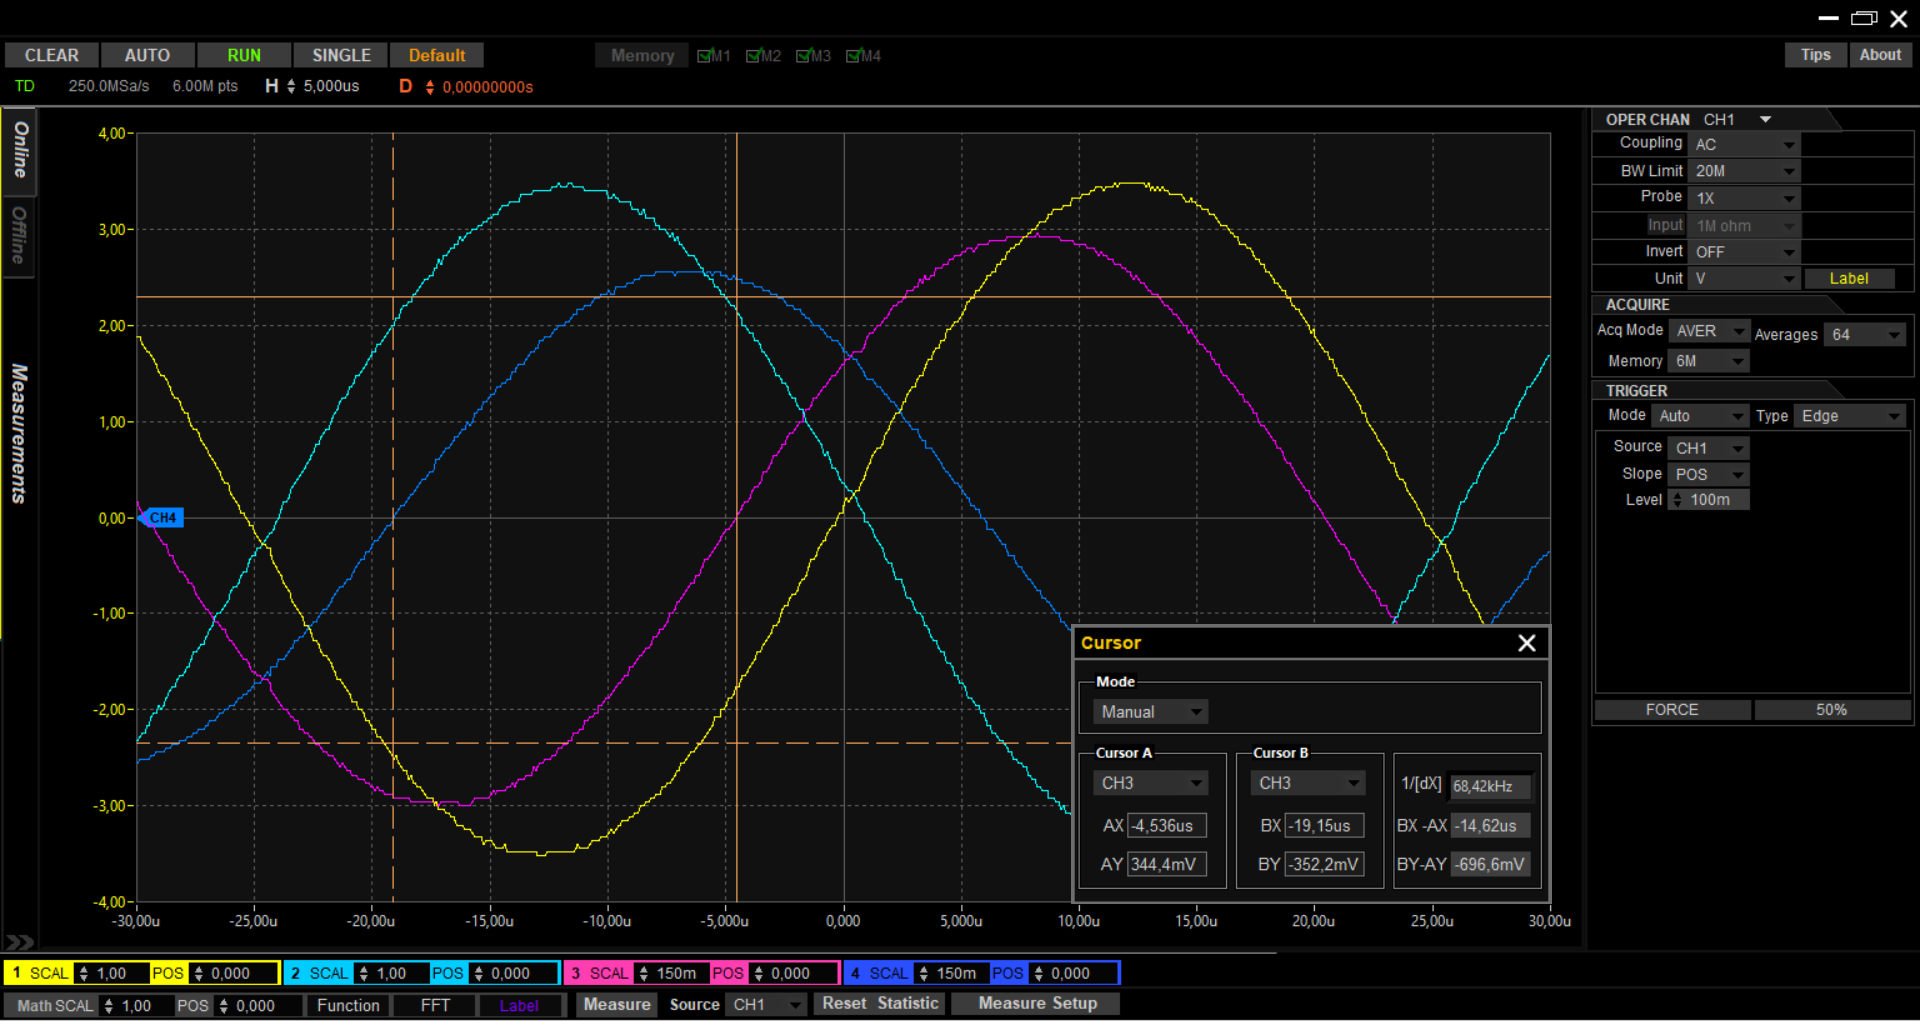Open the Unit V dropdown
The height and width of the screenshot is (1021, 1920).
1744,279
